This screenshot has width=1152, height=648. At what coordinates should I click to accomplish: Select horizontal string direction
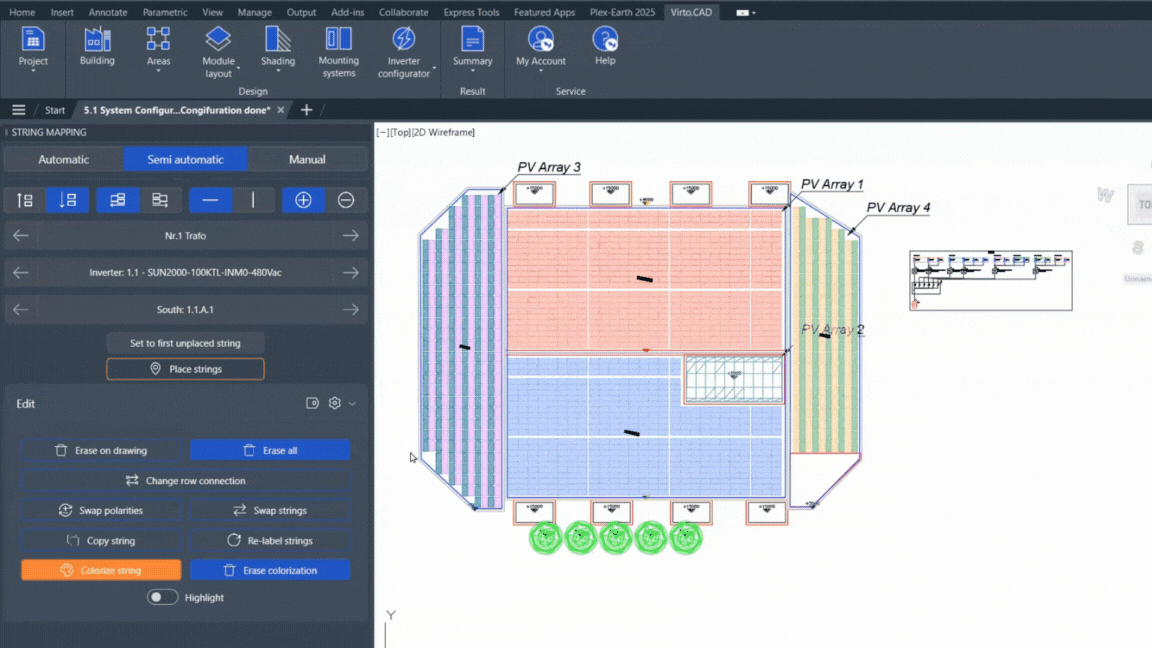210,200
